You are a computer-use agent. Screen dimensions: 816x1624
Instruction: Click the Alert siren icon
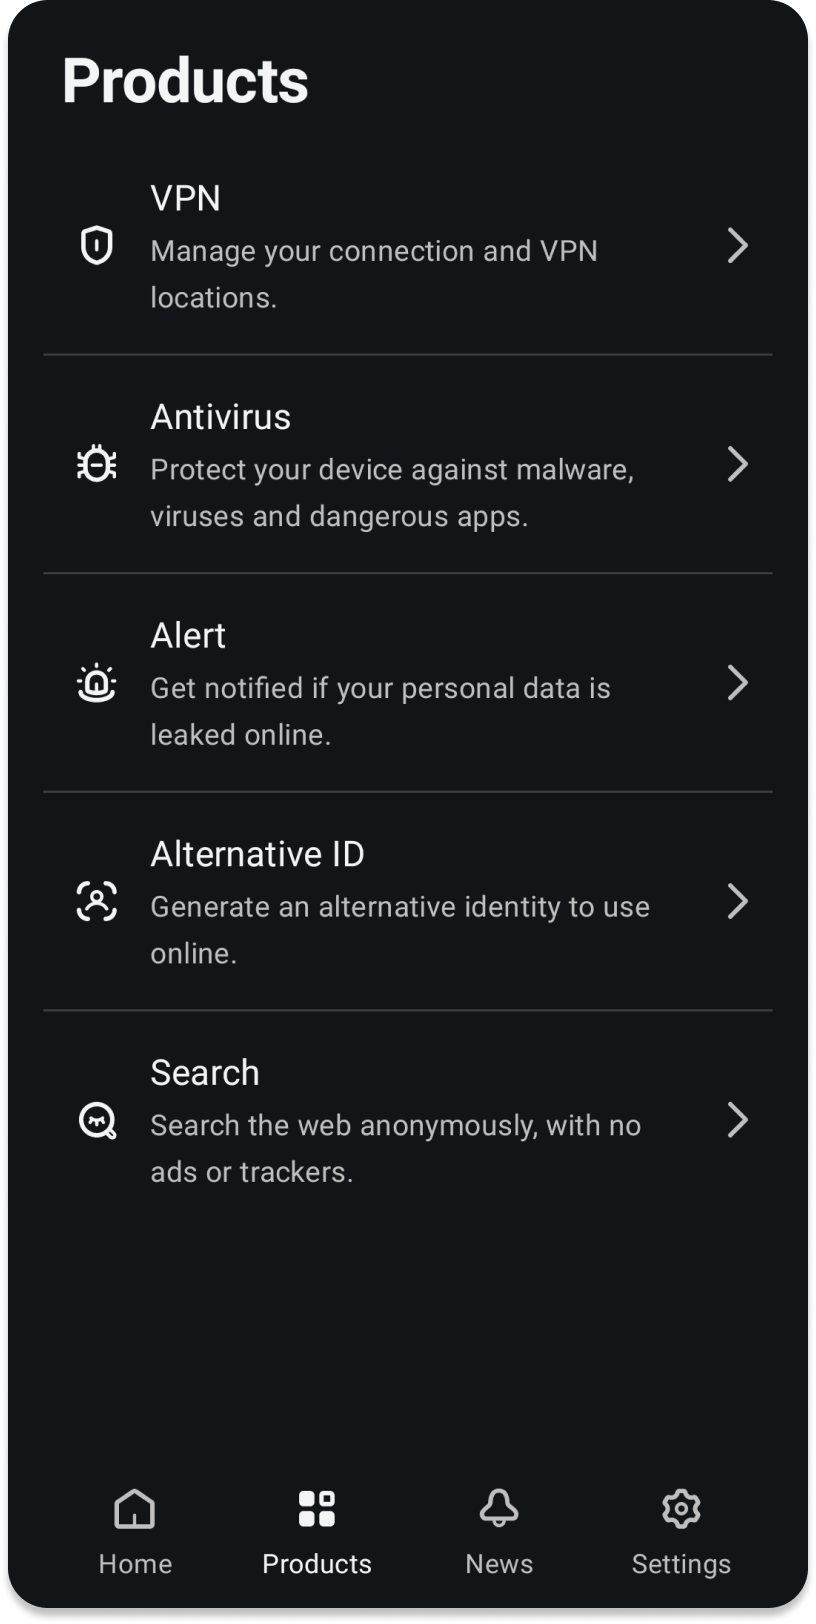(97, 683)
